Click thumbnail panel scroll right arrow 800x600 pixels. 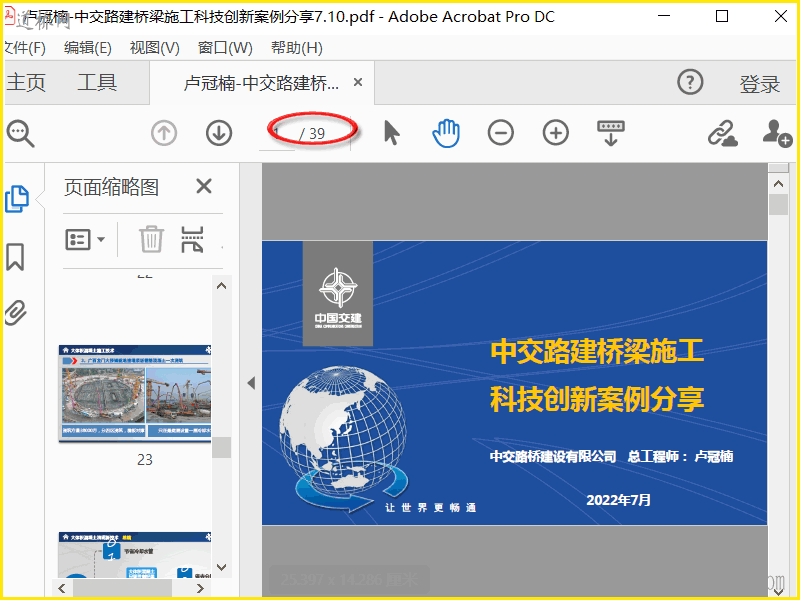coord(200,588)
